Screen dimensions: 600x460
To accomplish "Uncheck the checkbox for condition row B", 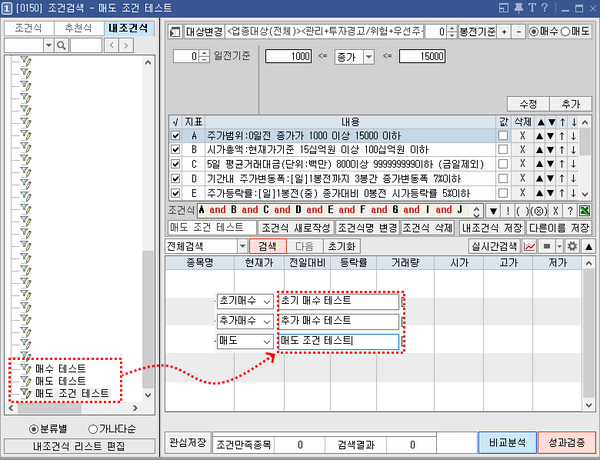I will 176,149.
